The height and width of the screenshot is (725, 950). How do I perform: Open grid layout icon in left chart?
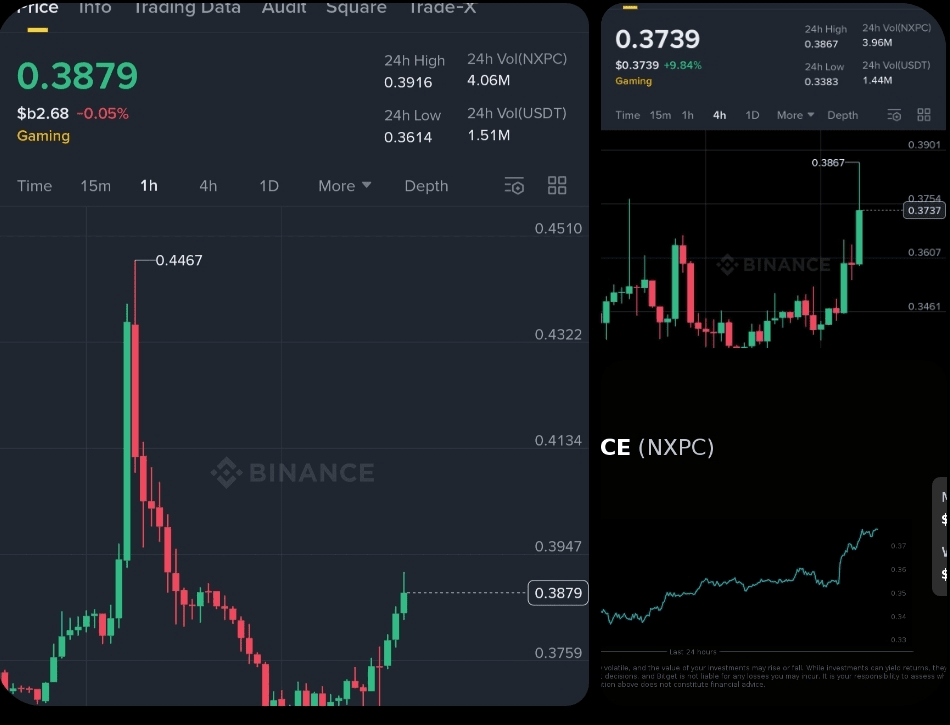click(x=557, y=185)
